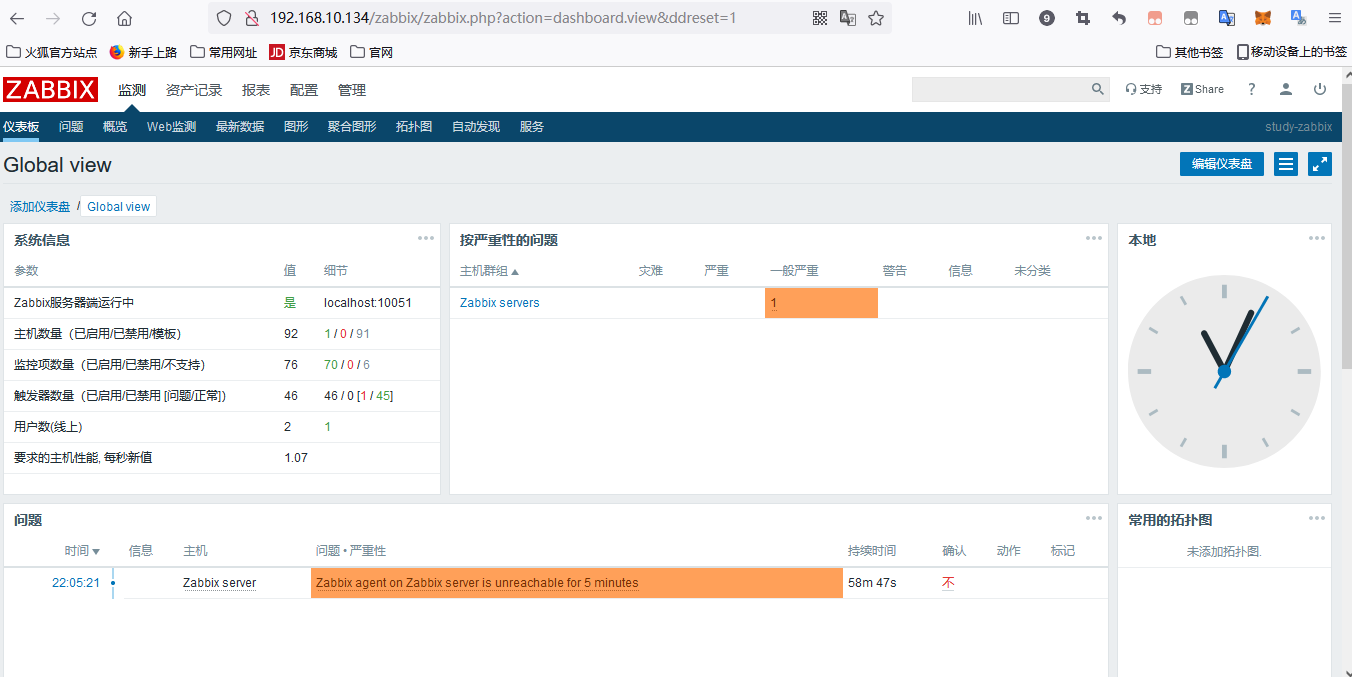This screenshot has width=1352, height=677.
Task: Click the pink two-dot extension icon
Action: tap(1155, 18)
